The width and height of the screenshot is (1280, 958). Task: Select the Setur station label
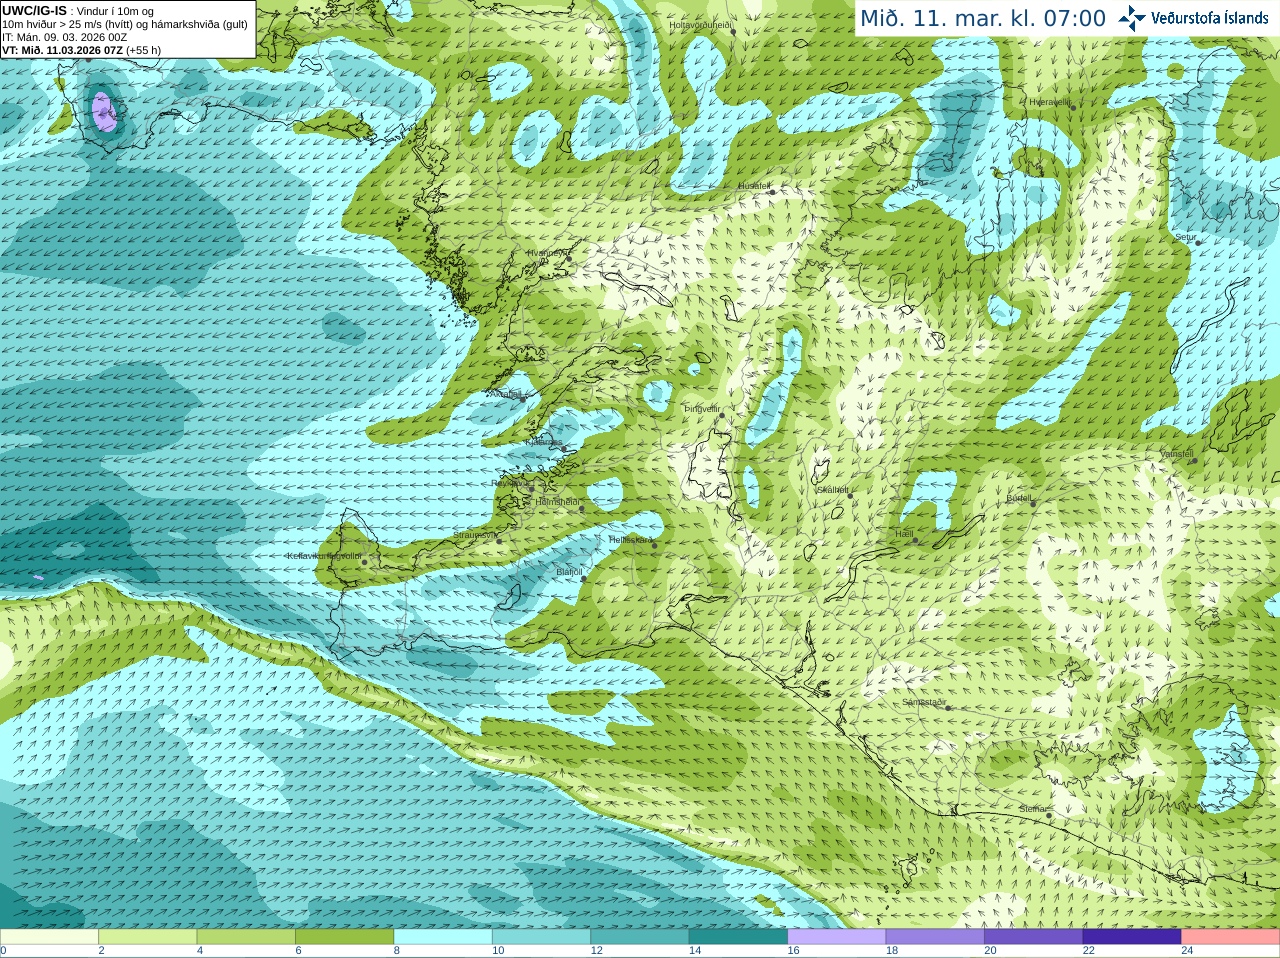coord(1185,238)
